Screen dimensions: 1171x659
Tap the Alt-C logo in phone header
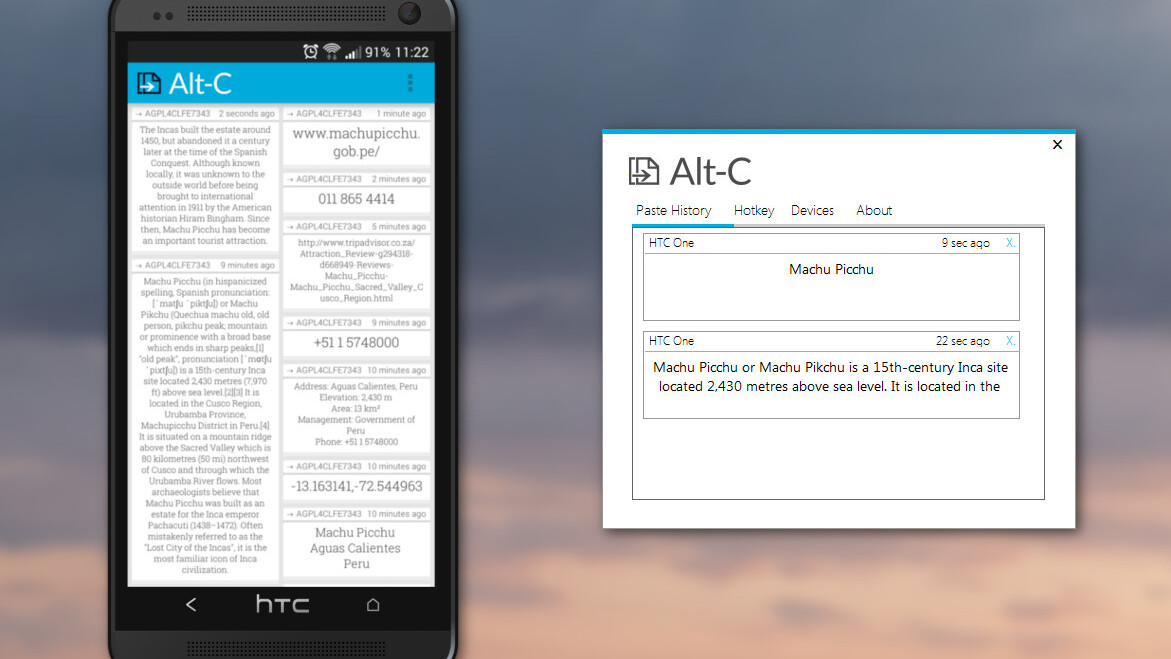(150, 83)
